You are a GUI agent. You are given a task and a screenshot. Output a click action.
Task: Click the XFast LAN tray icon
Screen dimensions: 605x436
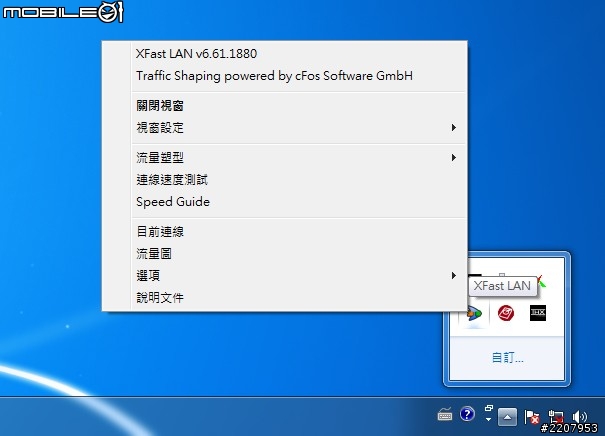[474, 313]
